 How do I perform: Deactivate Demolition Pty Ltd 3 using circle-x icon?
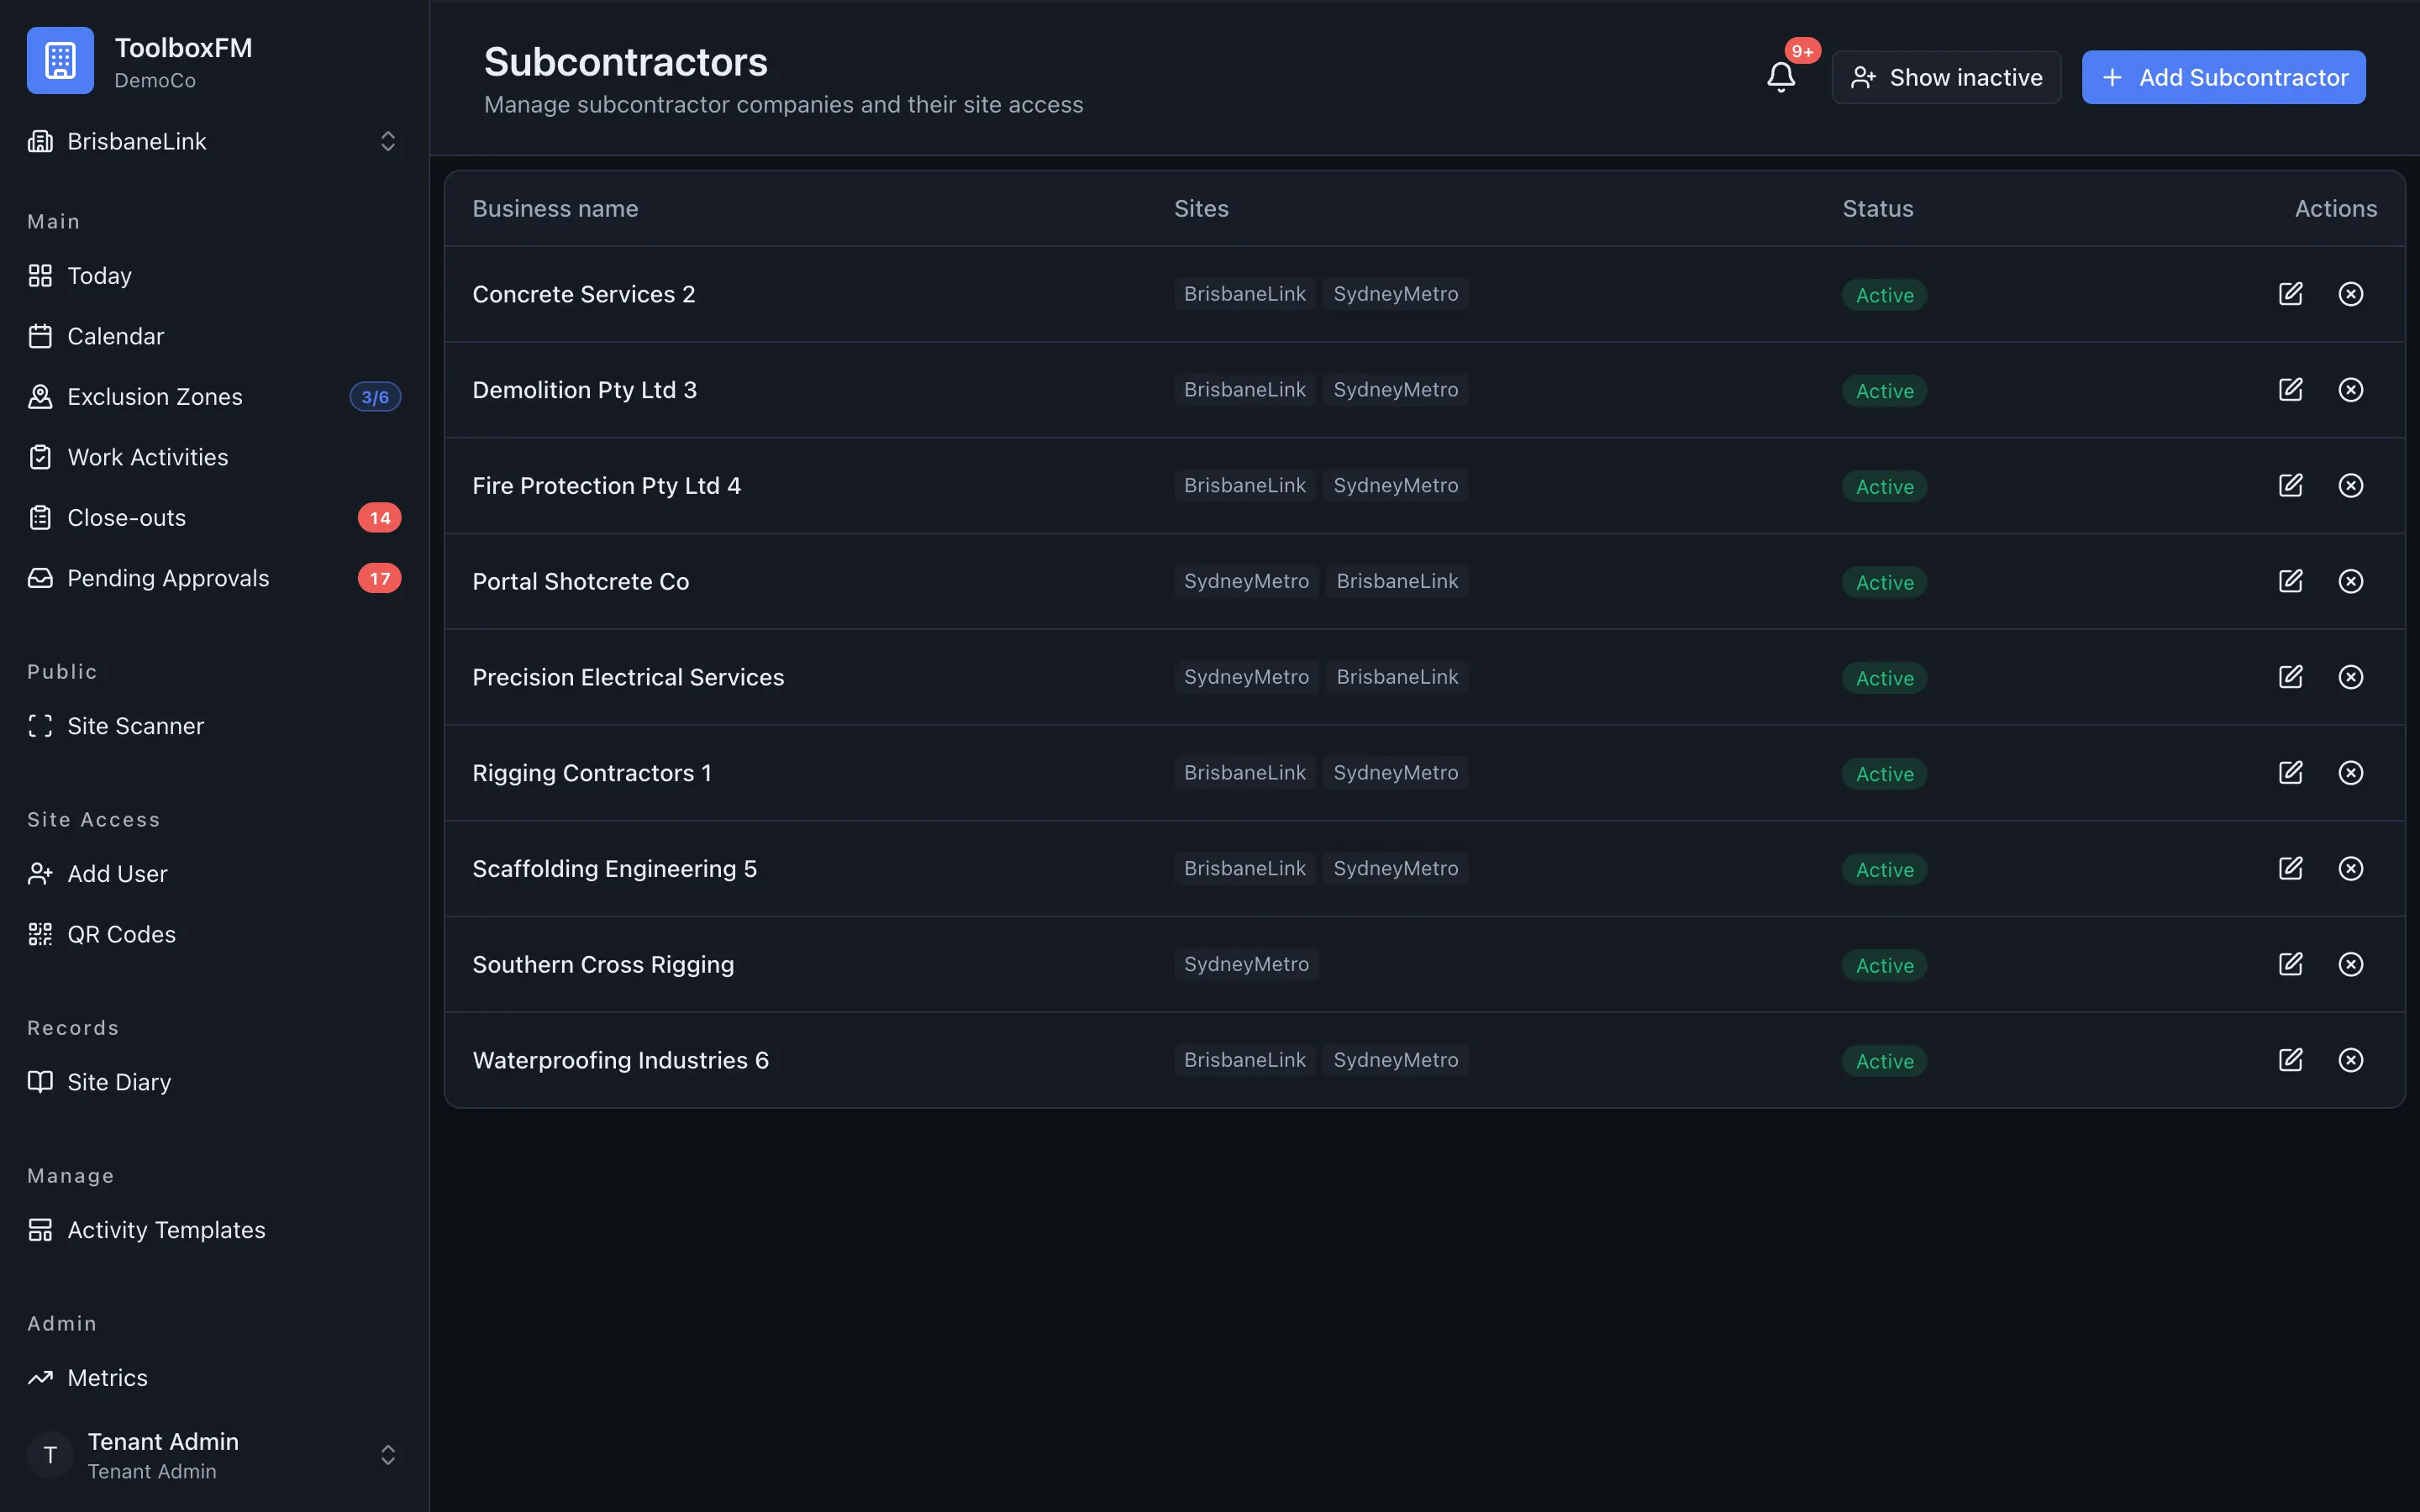click(2350, 390)
